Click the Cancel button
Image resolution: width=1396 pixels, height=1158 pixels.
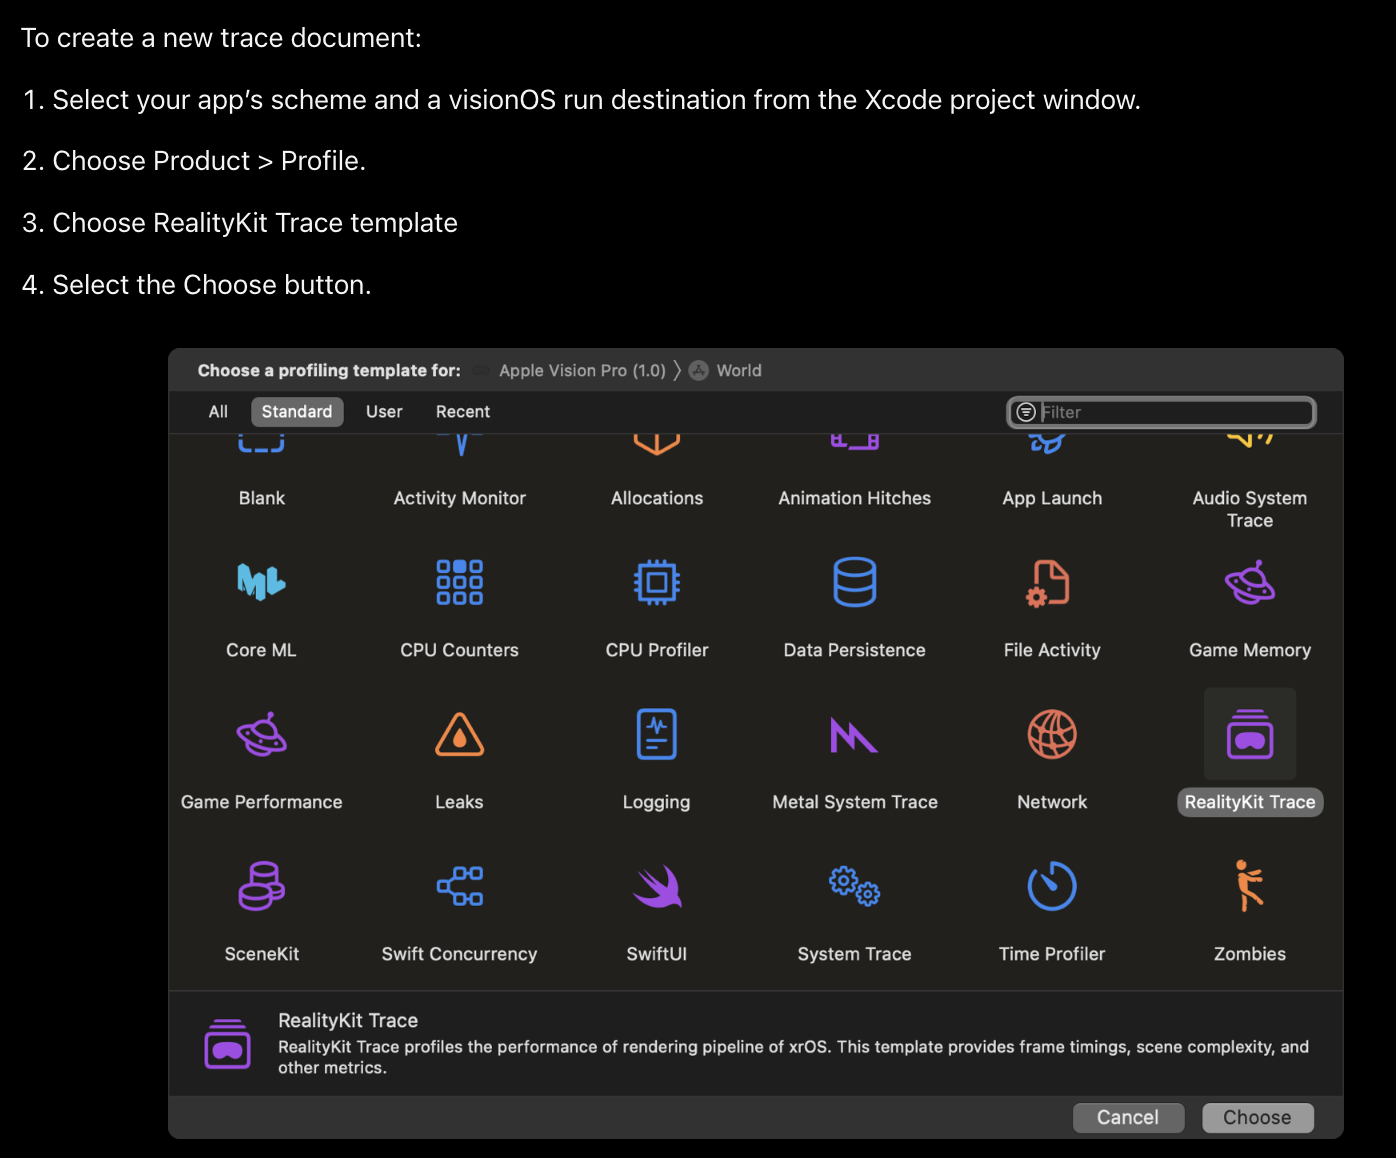(x=1128, y=1117)
